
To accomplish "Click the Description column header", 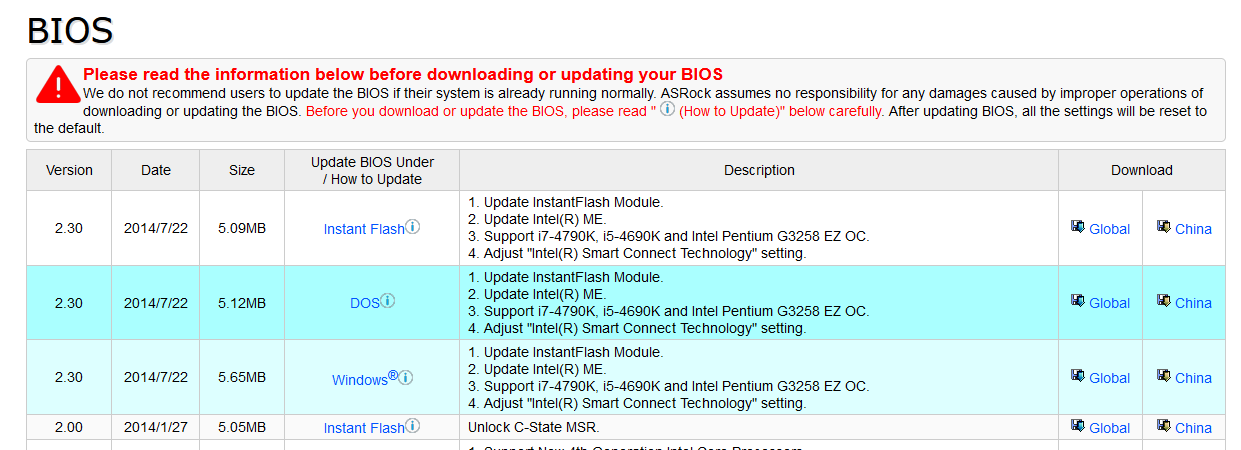I will click(759, 170).
